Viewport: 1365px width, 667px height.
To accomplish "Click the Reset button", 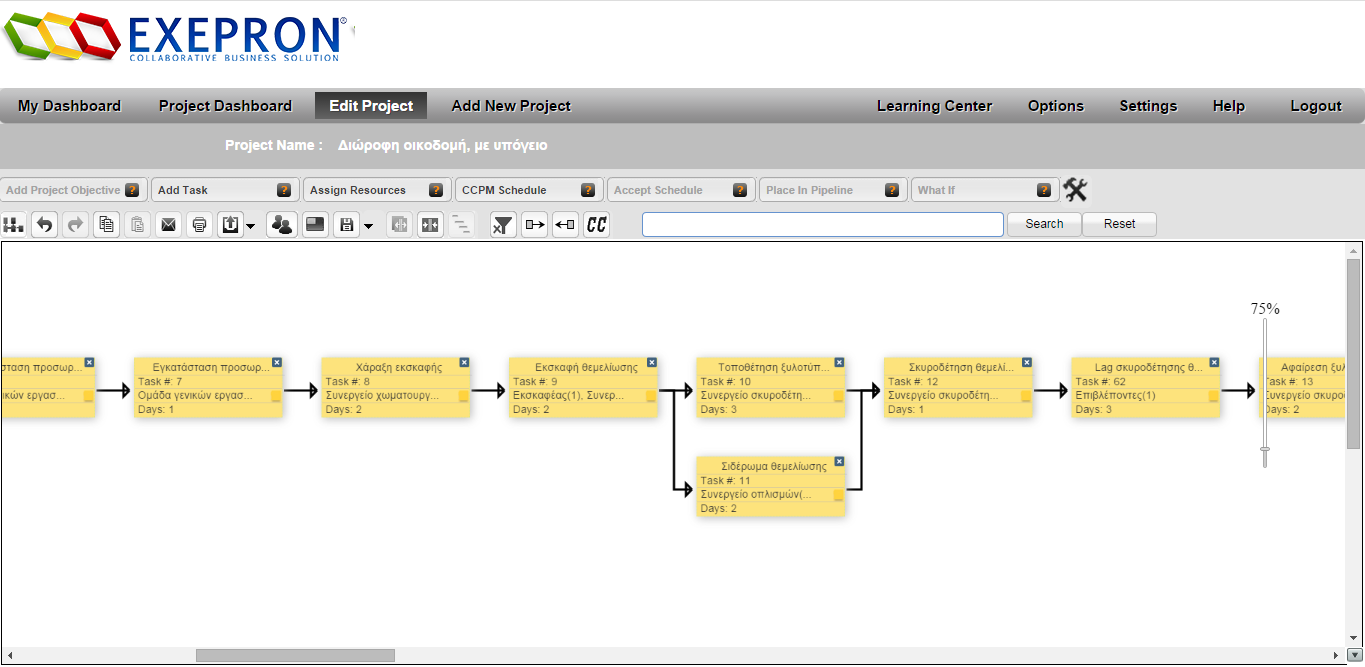I will [x=1119, y=224].
